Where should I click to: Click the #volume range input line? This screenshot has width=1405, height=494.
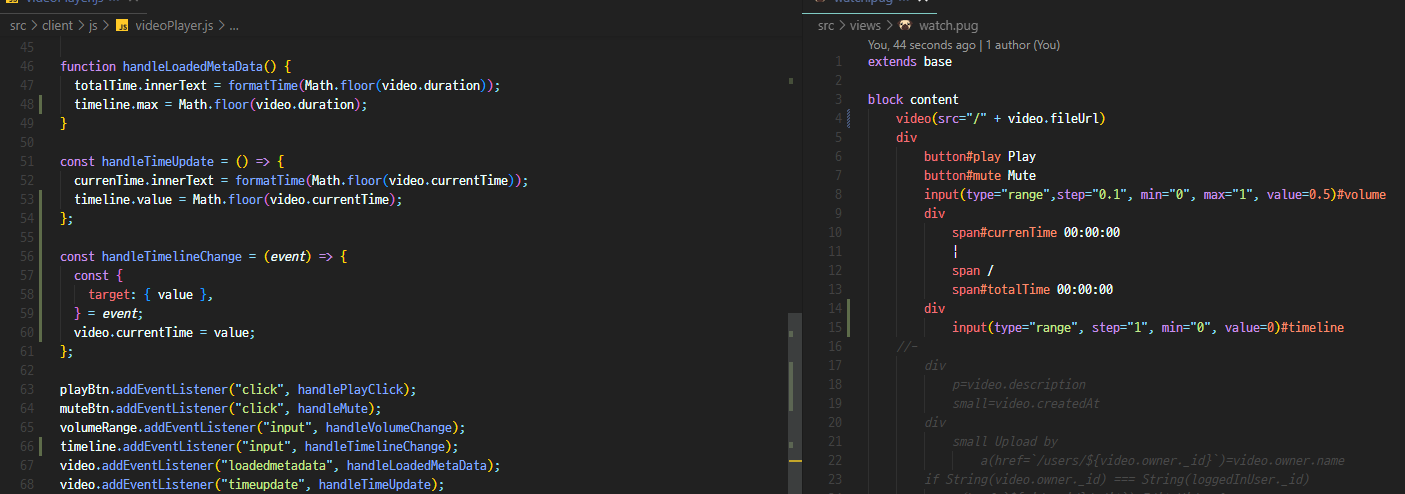click(1155, 194)
